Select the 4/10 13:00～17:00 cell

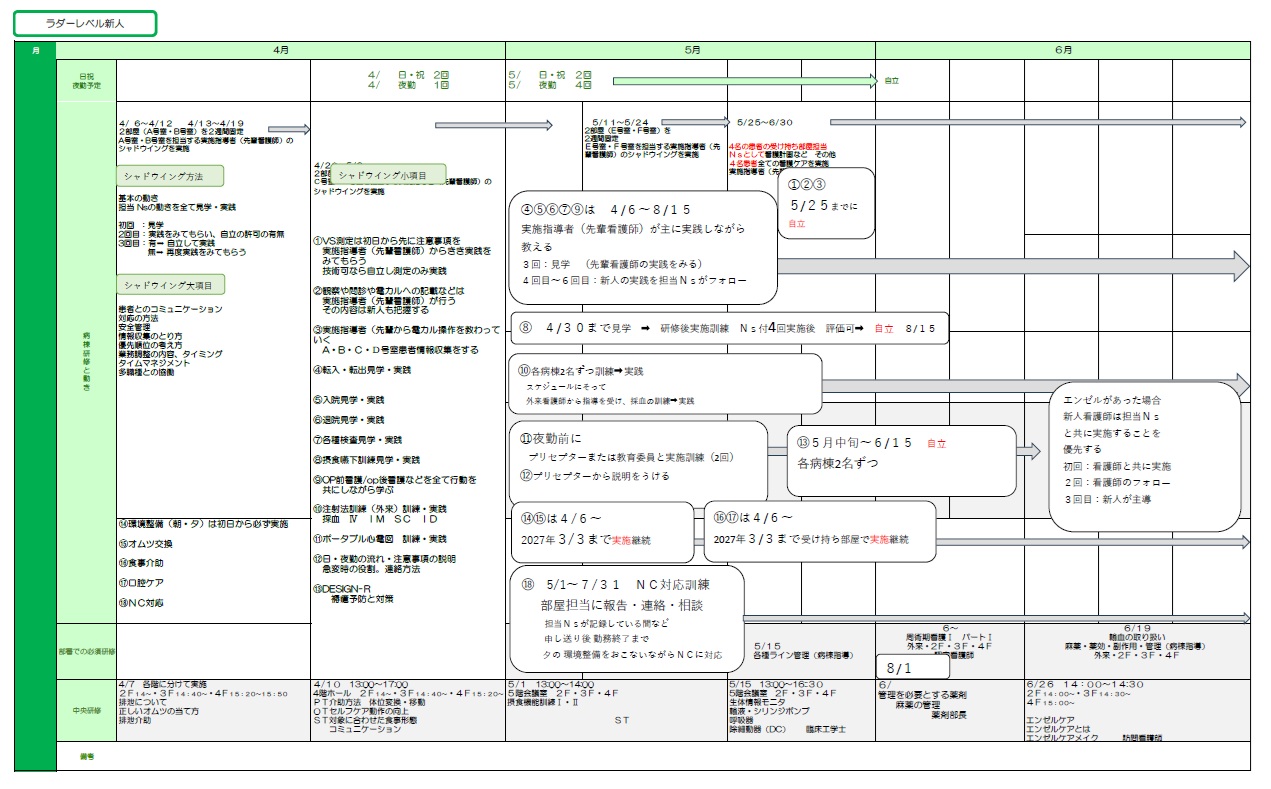[408, 710]
